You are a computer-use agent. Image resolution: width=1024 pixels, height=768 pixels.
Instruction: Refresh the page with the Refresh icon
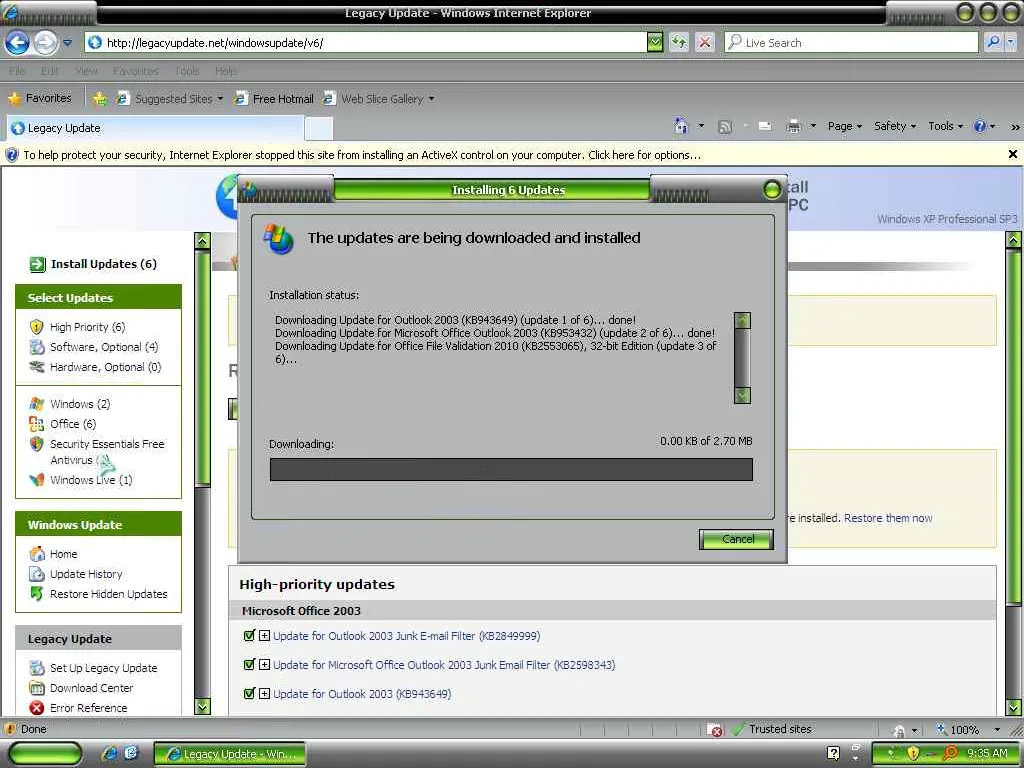click(679, 43)
